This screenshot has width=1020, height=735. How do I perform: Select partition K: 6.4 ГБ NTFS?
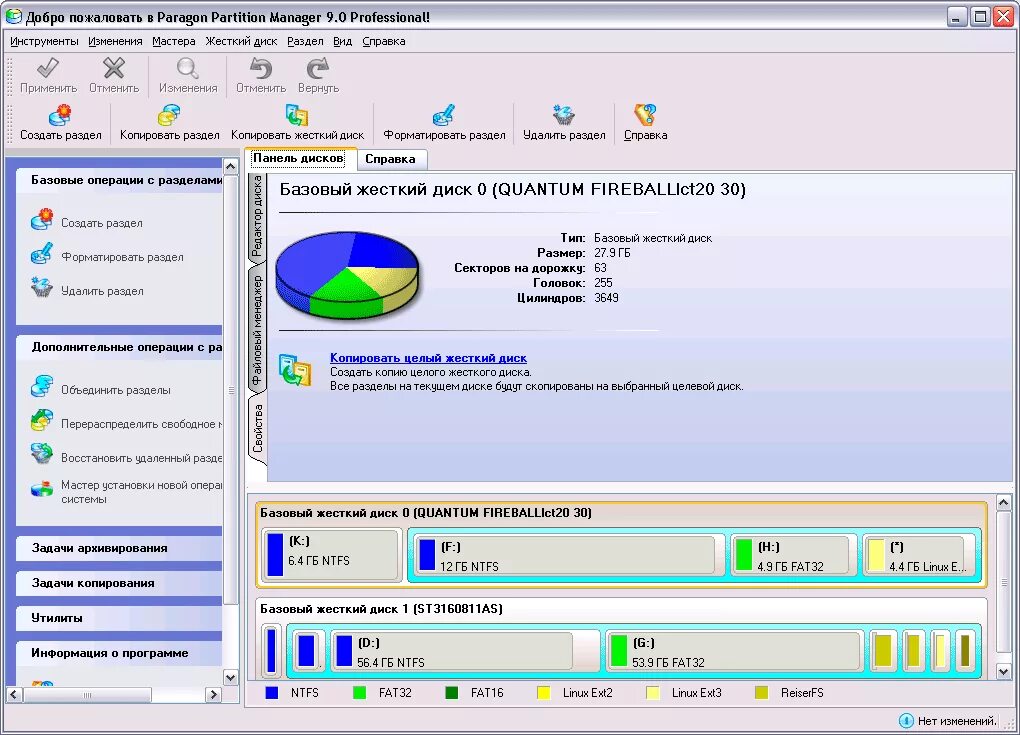(x=332, y=555)
